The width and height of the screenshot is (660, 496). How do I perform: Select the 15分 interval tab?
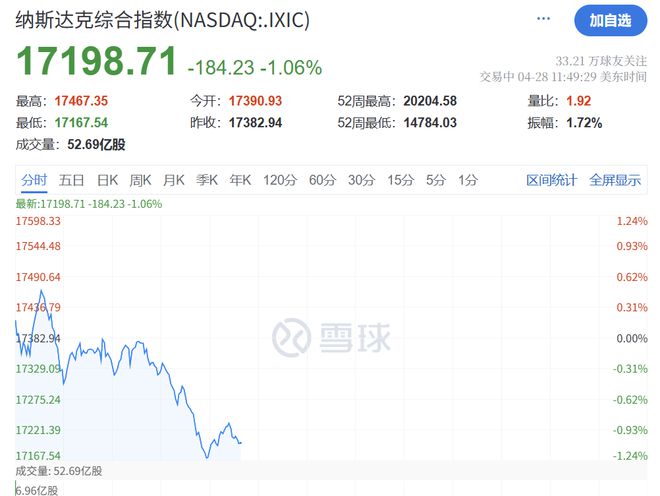pyautogui.click(x=400, y=180)
